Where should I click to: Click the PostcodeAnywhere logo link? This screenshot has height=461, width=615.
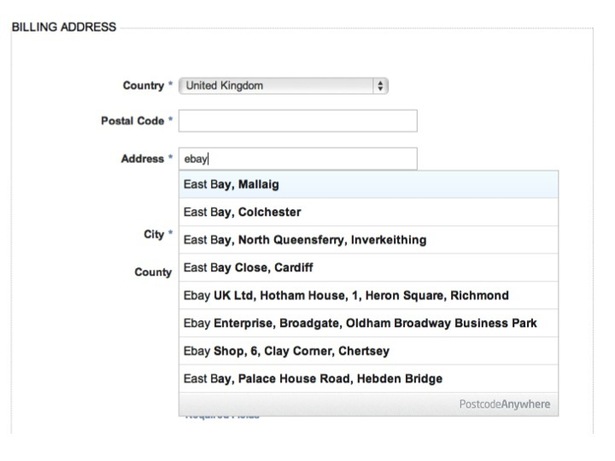point(504,405)
